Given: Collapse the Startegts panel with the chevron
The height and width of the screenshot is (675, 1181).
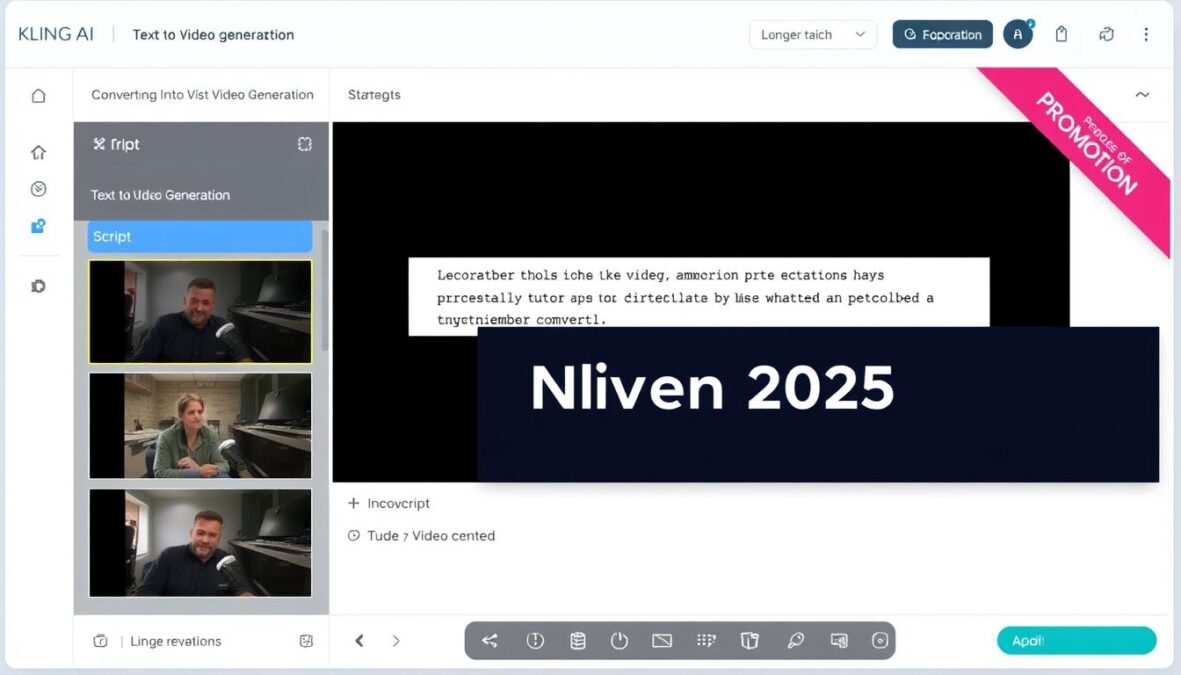Looking at the screenshot, I should click(x=1142, y=94).
